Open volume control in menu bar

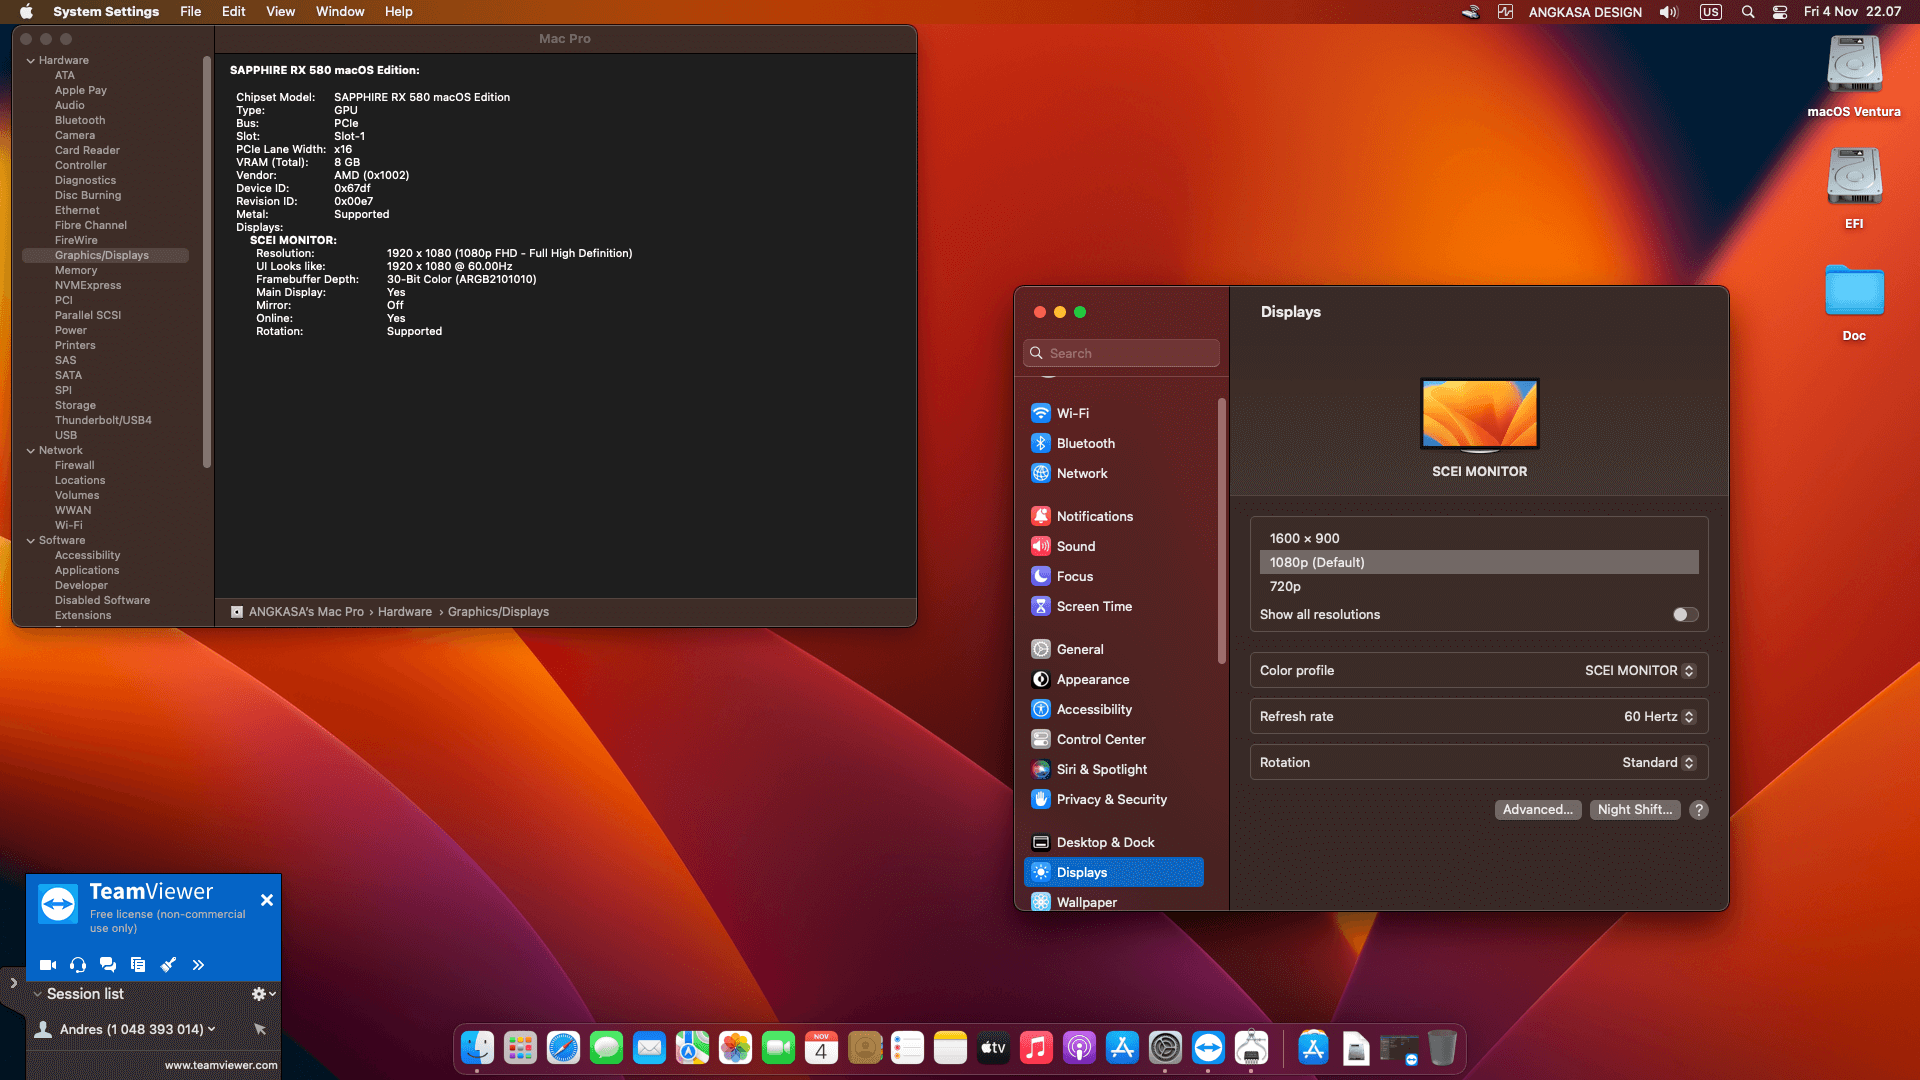click(x=1669, y=12)
